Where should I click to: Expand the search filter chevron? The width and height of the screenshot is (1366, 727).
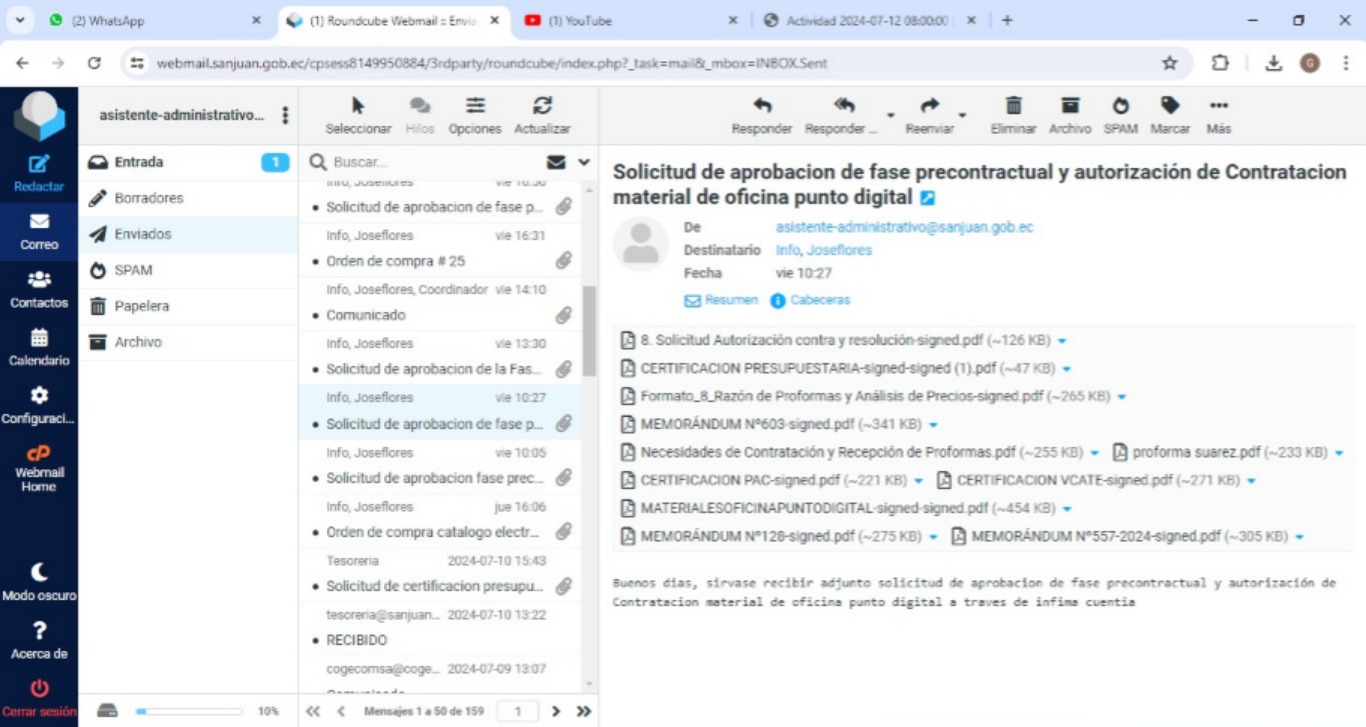click(x=584, y=162)
